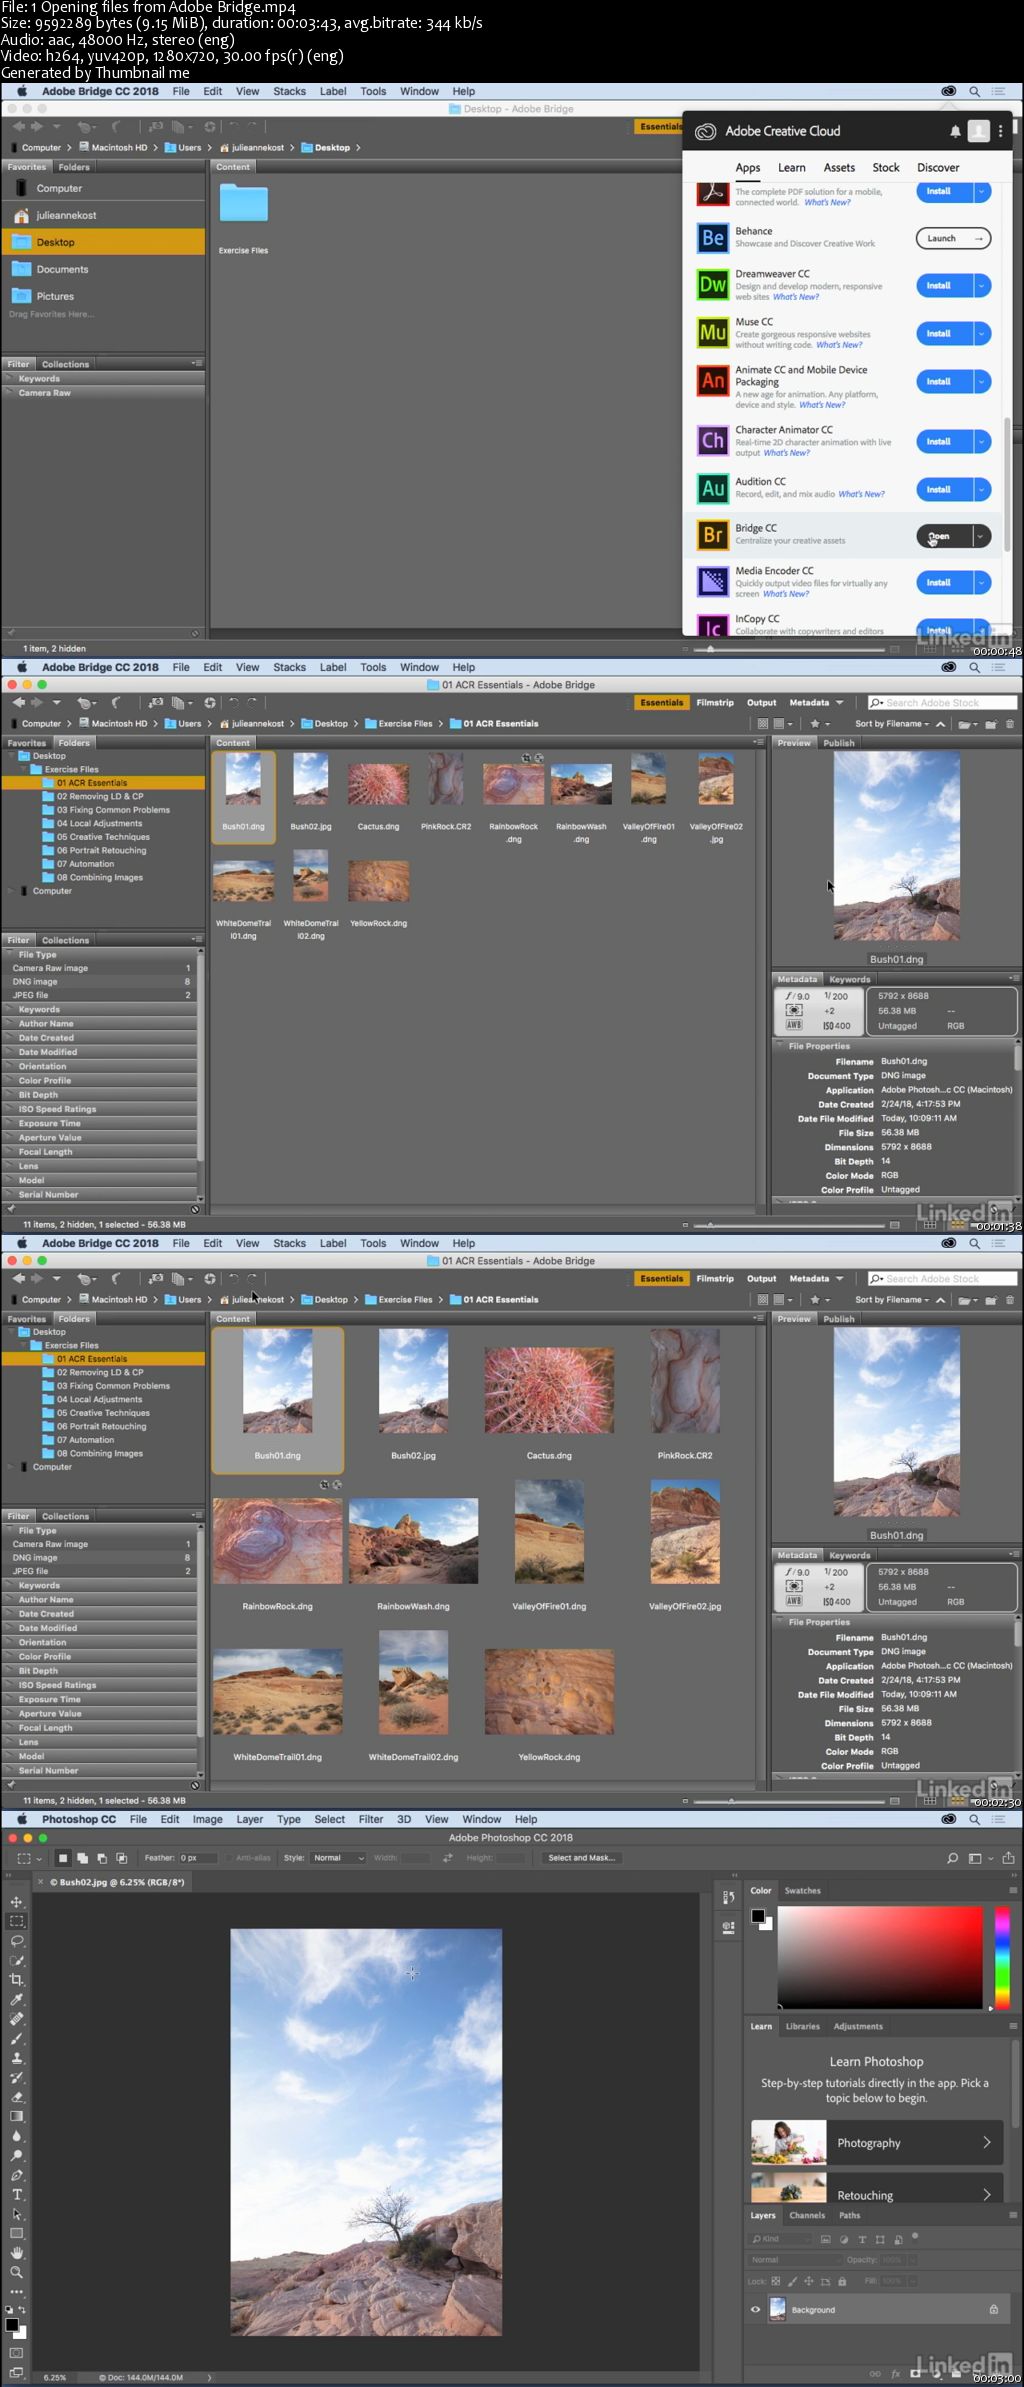
Task: Select the Subtract from selection mode button
Action: (101, 1858)
